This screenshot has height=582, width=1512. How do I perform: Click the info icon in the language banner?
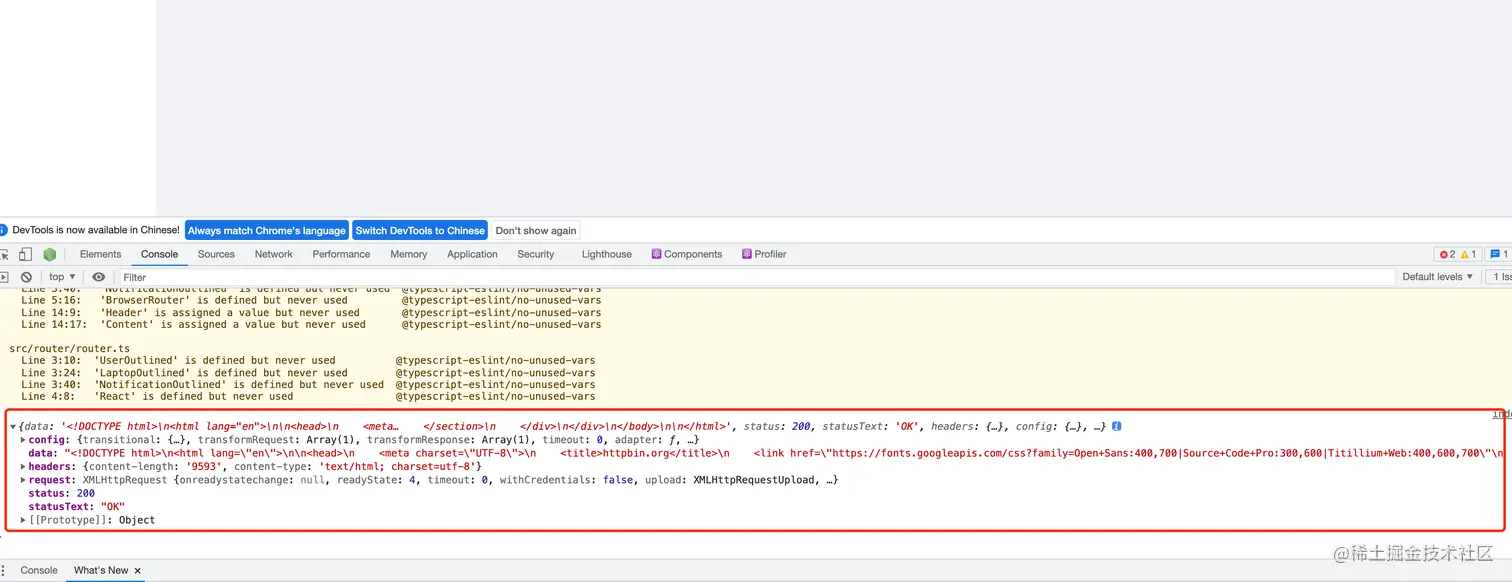click(3, 230)
